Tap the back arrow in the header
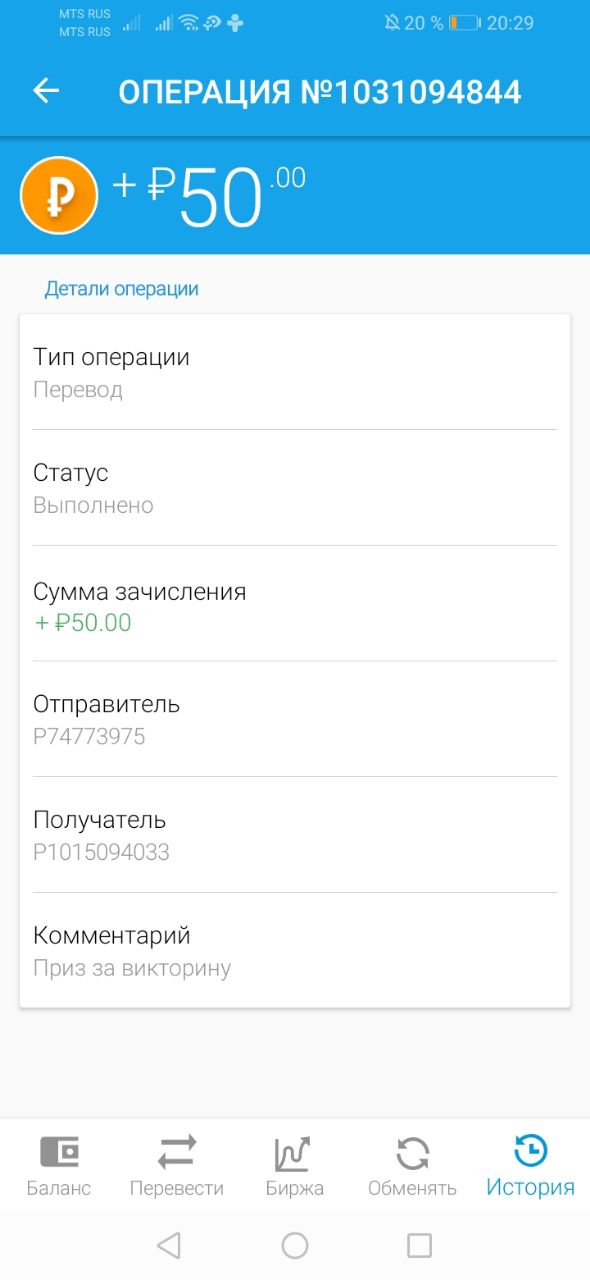Image resolution: width=590 pixels, height=1280 pixels. click(46, 91)
